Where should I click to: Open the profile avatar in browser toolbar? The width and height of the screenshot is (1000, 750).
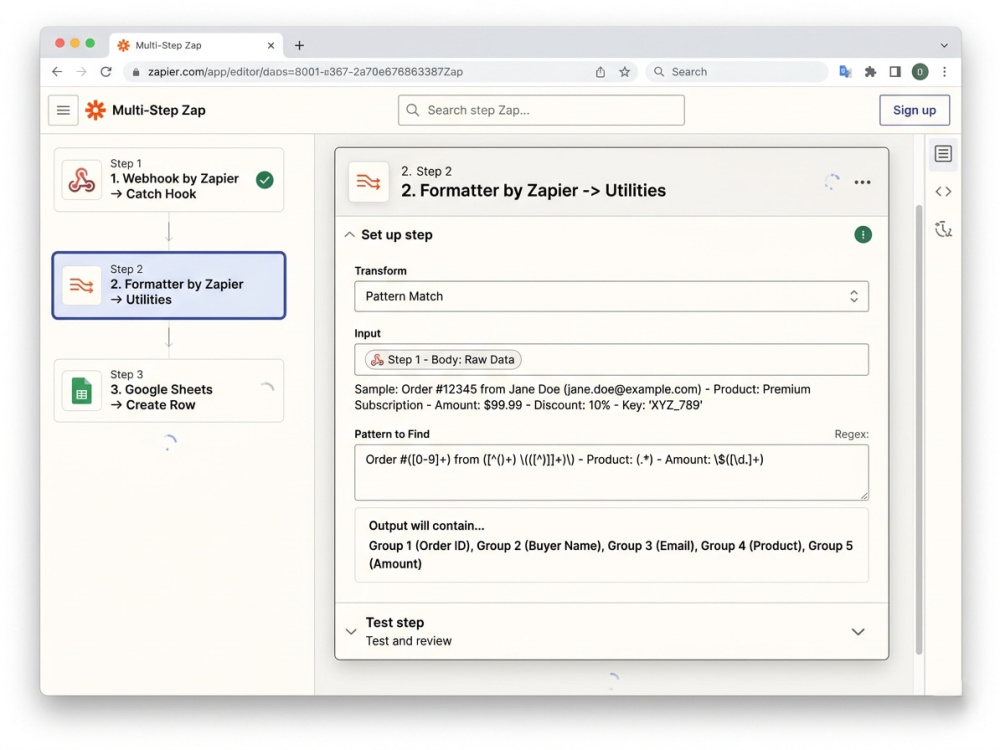[920, 72]
